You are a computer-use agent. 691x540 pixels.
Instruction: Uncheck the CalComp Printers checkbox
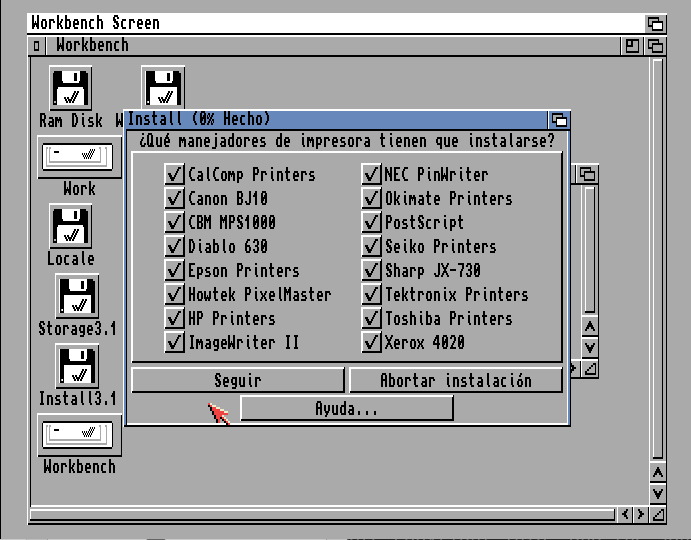tap(175, 175)
